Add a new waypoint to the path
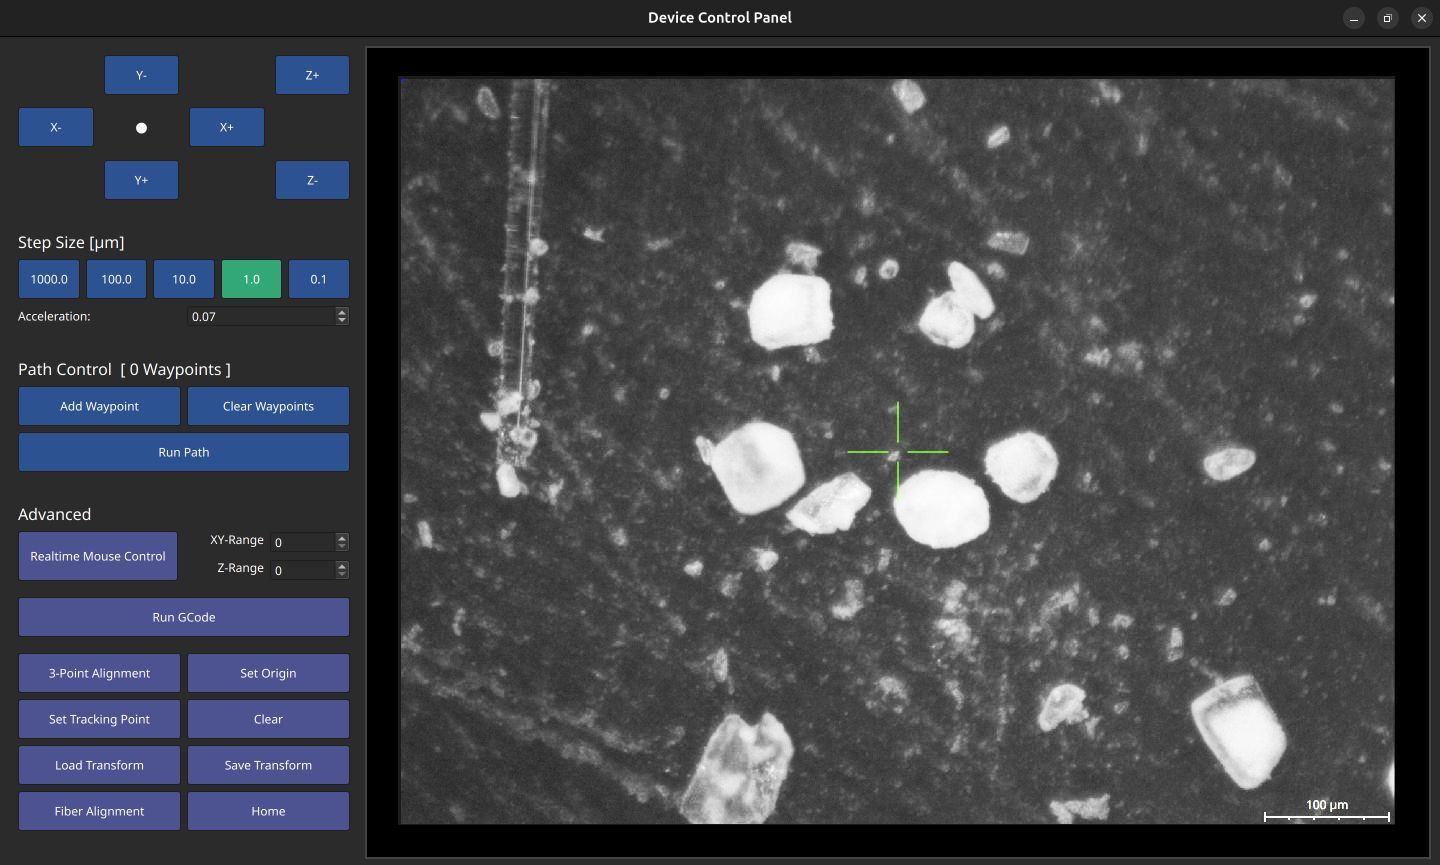Viewport: 1440px width, 865px height. coord(99,406)
